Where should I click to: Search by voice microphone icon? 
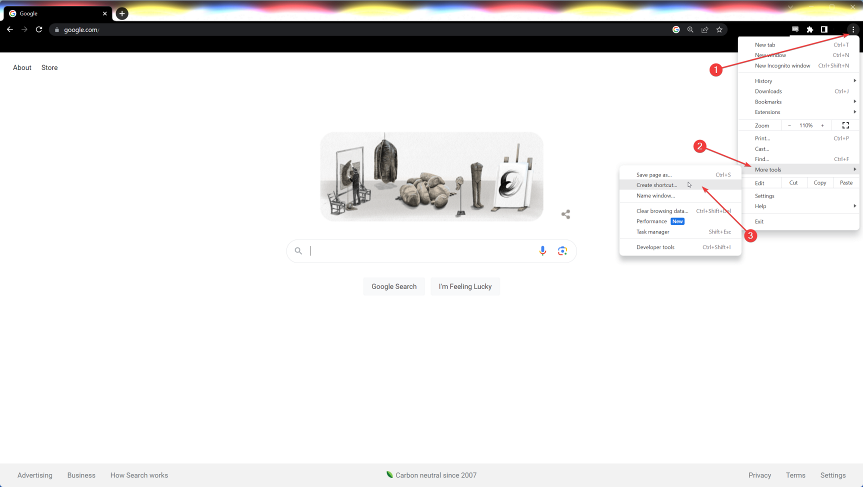click(x=543, y=251)
